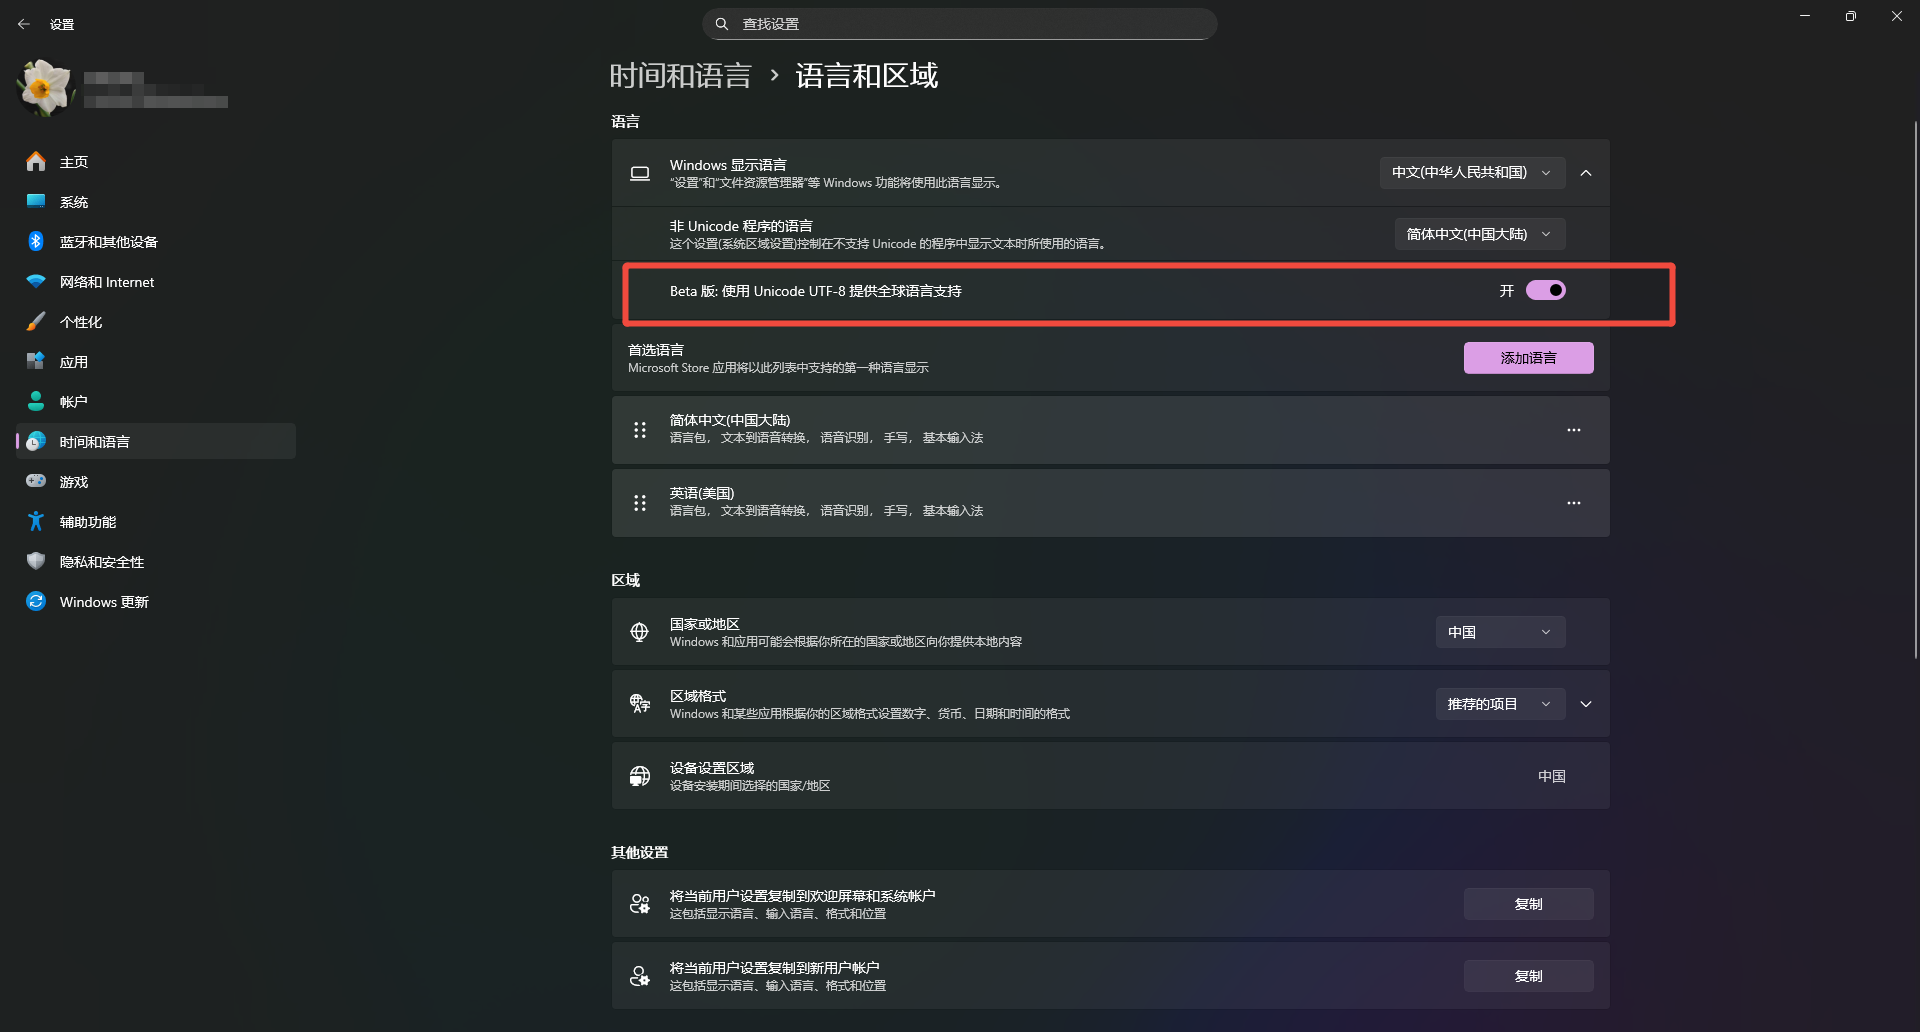Click the Windows 更新 sync icon

36,602
